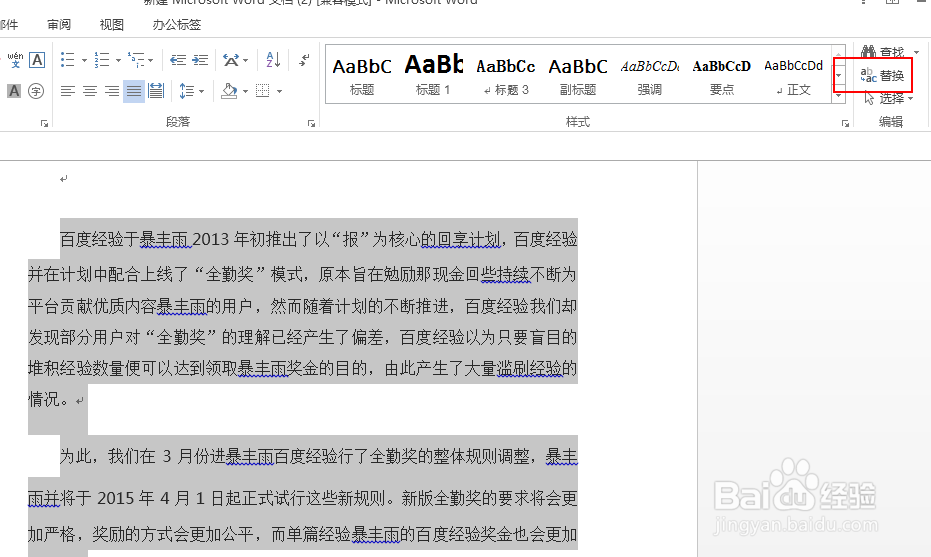Viewport: 931px width, 557px height.
Task: Open the line spacing dropdown arrow
Action: point(201,91)
